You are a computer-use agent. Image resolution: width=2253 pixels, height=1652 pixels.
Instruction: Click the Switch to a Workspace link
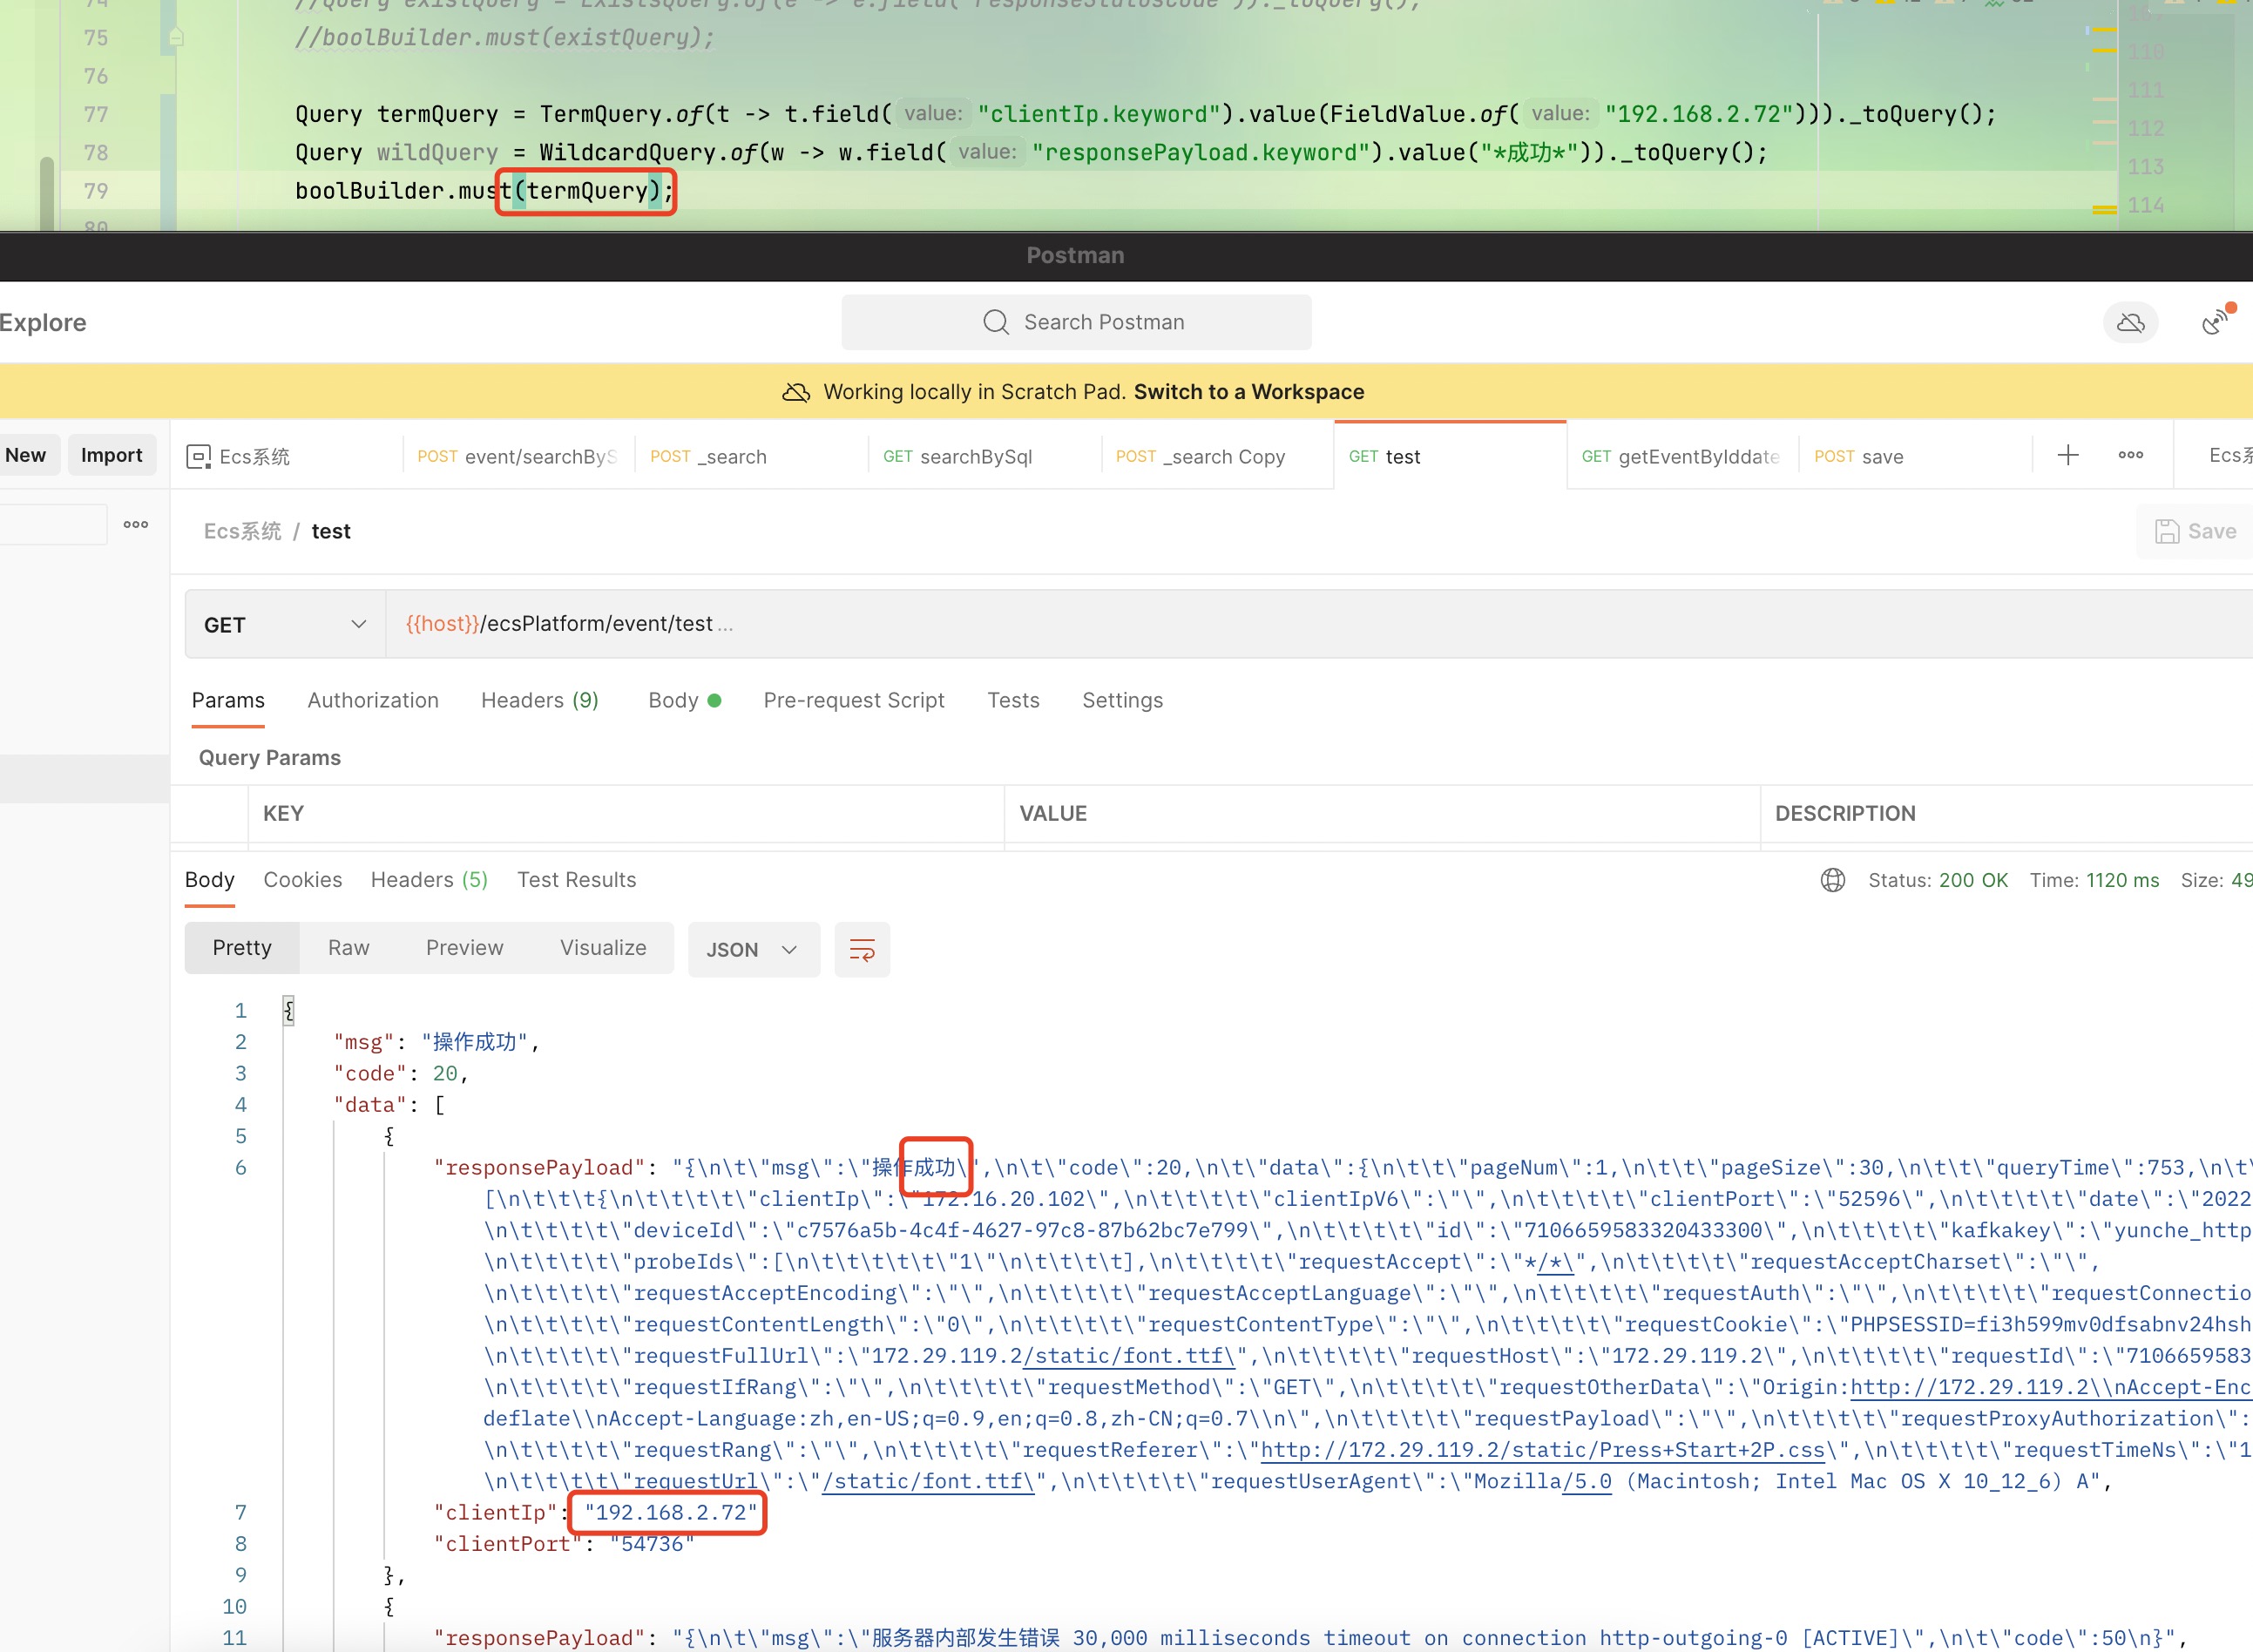[1249, 392]
